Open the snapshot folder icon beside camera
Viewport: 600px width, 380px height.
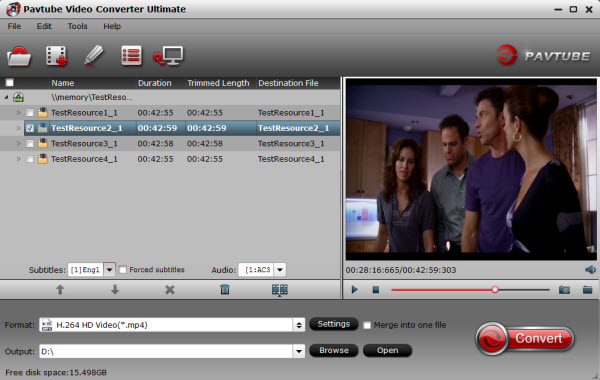pos(587,290)
